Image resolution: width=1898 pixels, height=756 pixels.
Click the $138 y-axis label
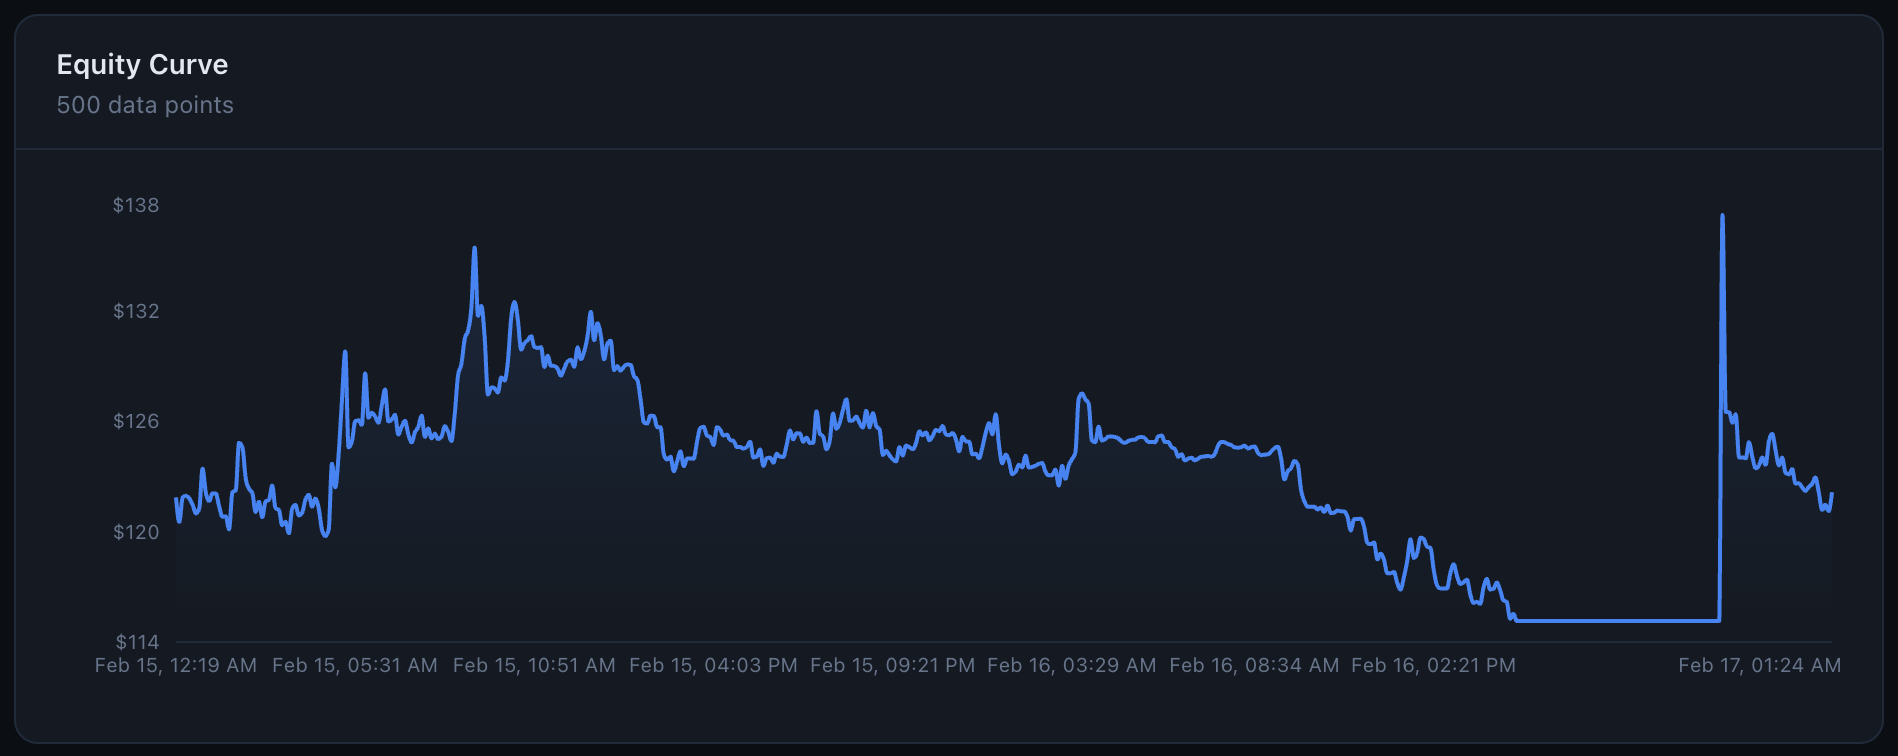pyautogui.click(x=136, y=205)
